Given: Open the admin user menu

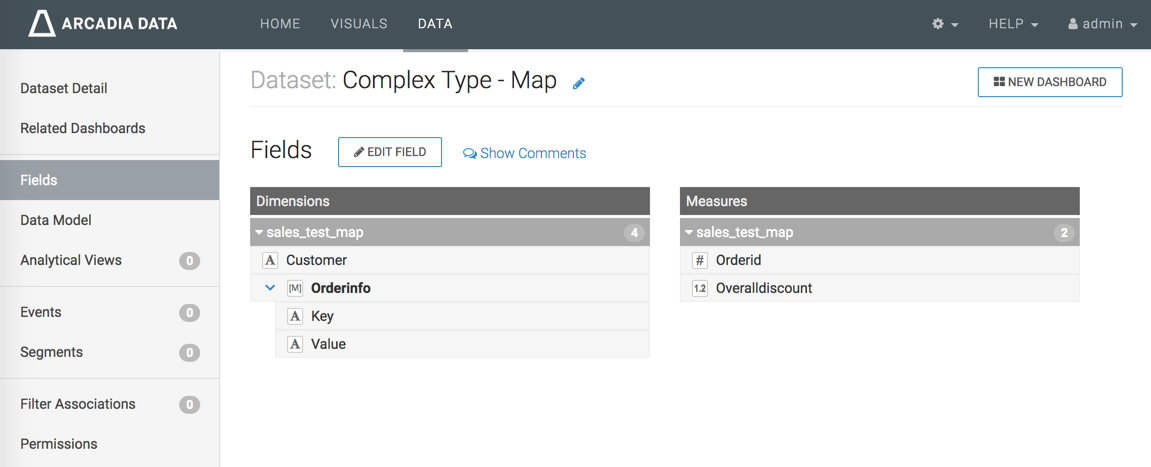Looking at the screenshot, I should coord(1102,24).
